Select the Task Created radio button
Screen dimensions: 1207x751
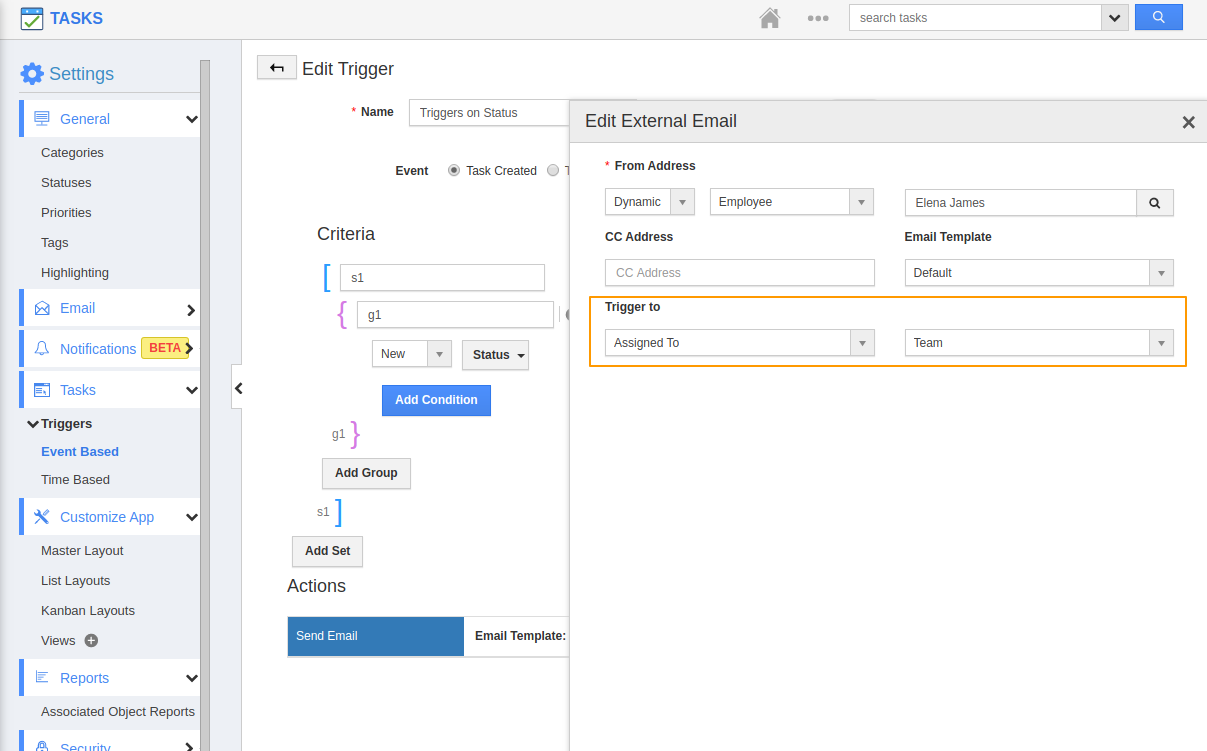pyautogui.click(x=454, y=171)
